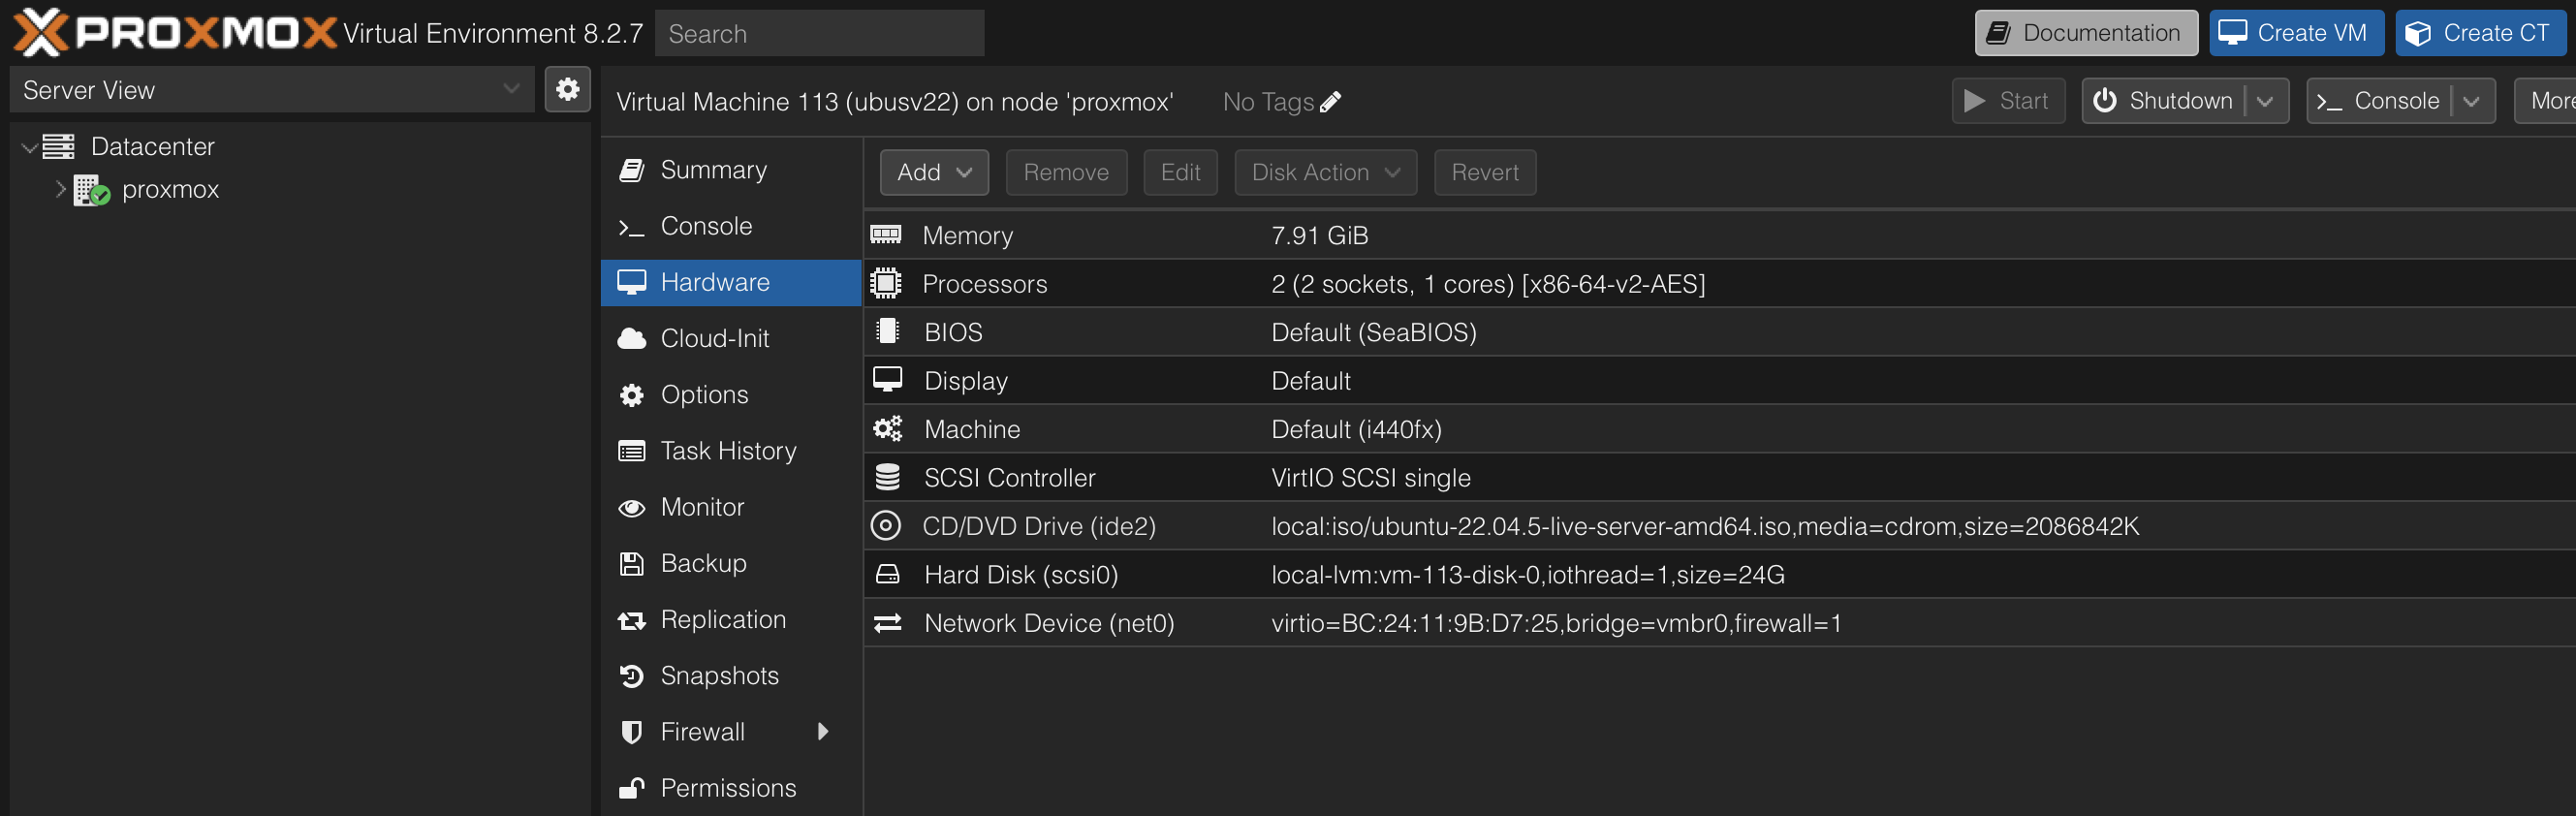This screenshot has width=2576, height=816.
Task: Click the Revert button
Action: coord(1485,173)
